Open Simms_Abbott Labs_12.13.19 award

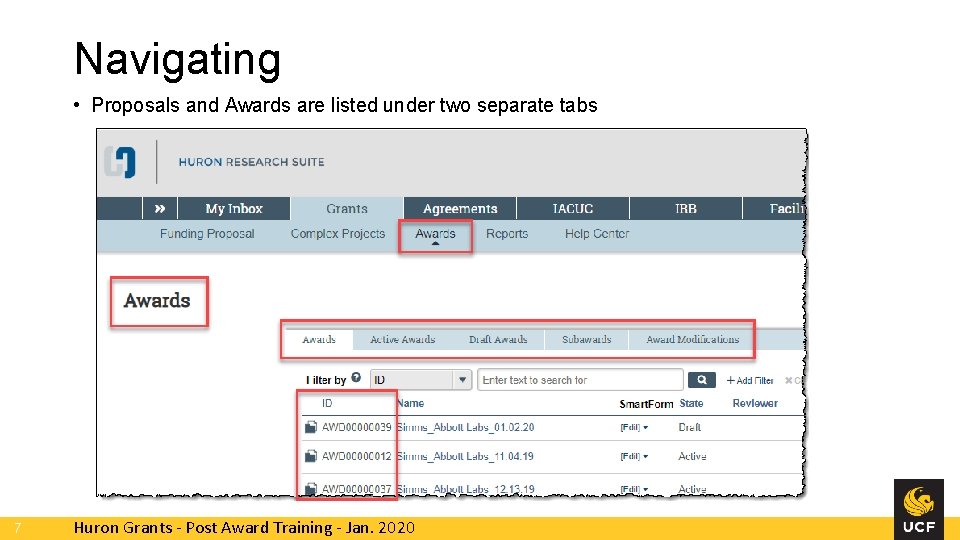click(465, 489)
